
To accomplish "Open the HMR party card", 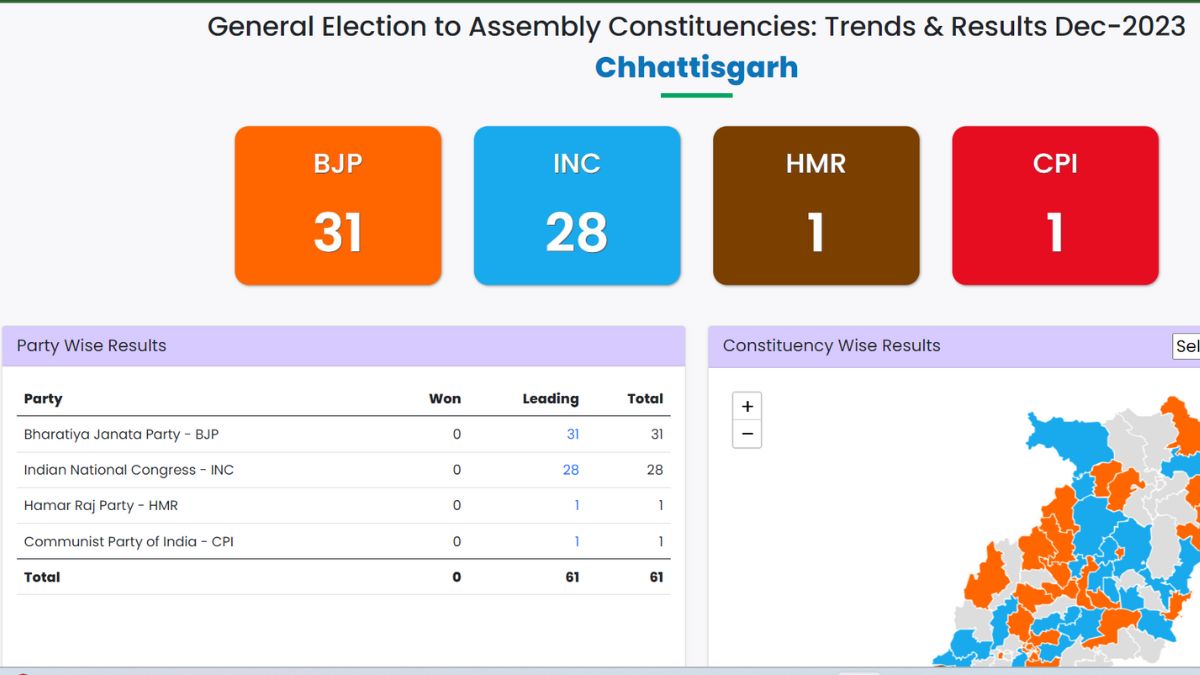I will (816, 205).
